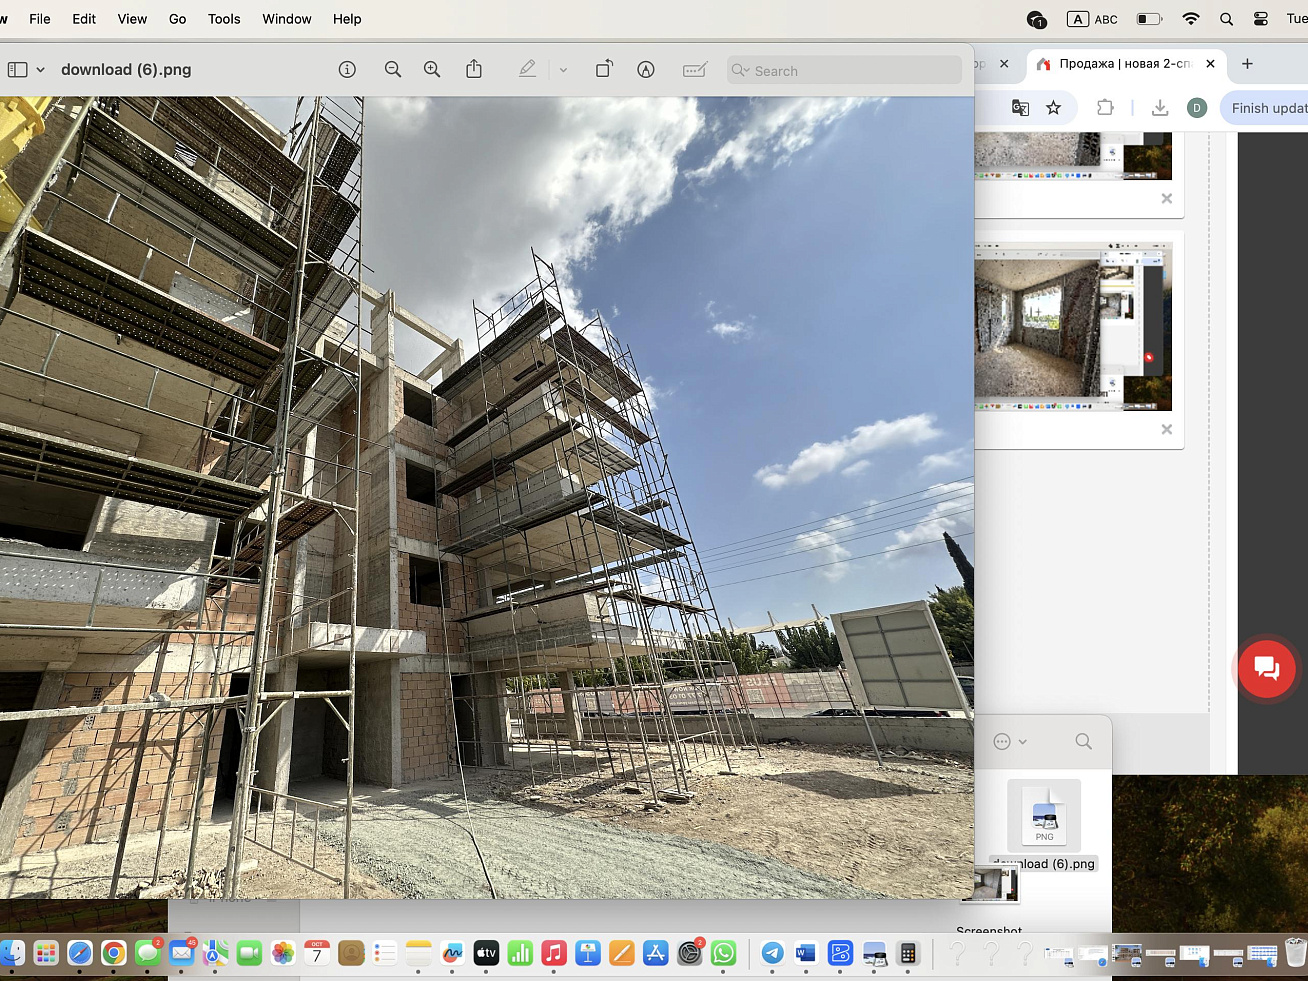The width and height of the screenshot is (1308, 981).
Task: Open the form filling toolbar icon
Action: click(x=694, y=70)
